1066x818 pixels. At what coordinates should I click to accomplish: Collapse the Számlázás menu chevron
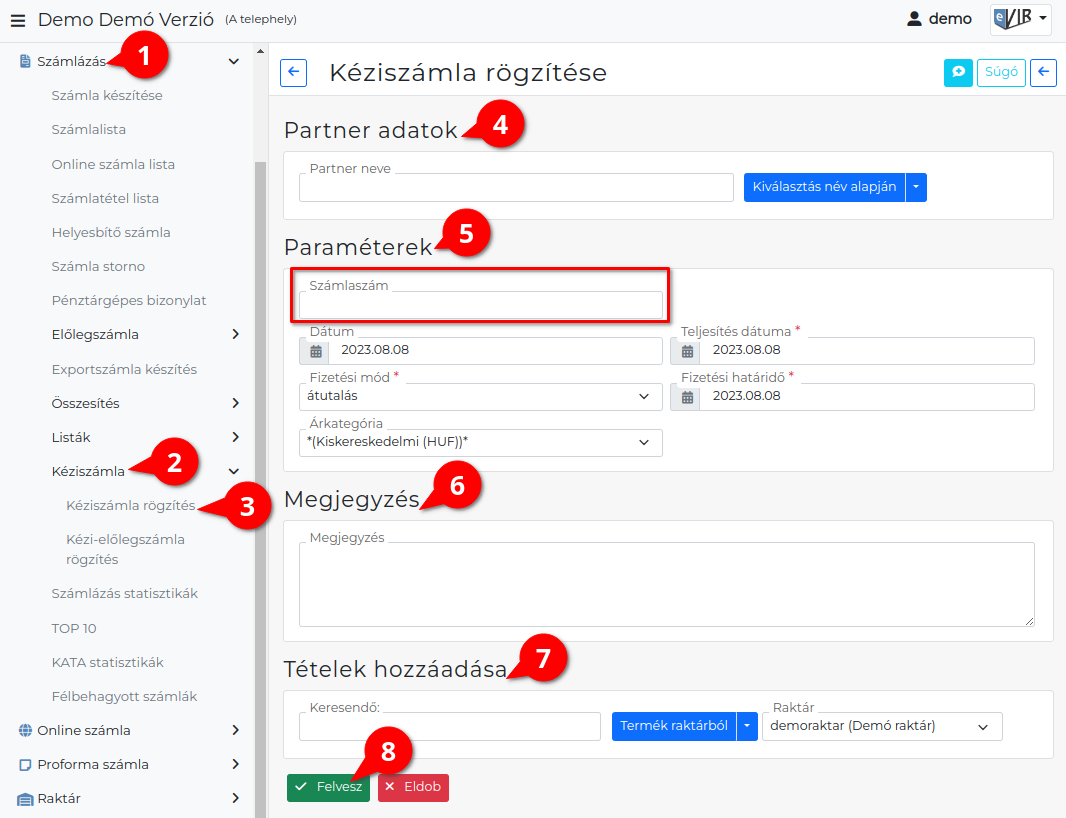(x=234, y=61)
